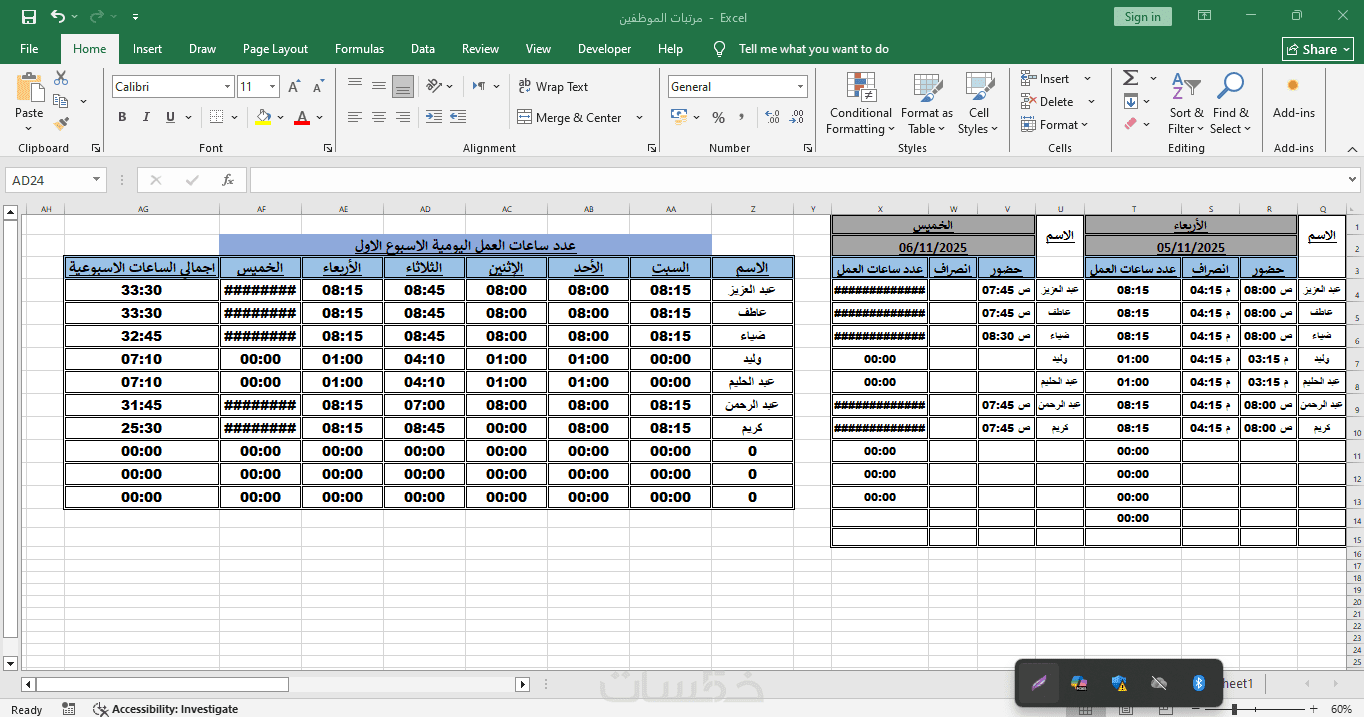This screenshot has height=717, width=1364.
Task: Click the Copy icon in Clipboard
Action: [x=61, y=101]
